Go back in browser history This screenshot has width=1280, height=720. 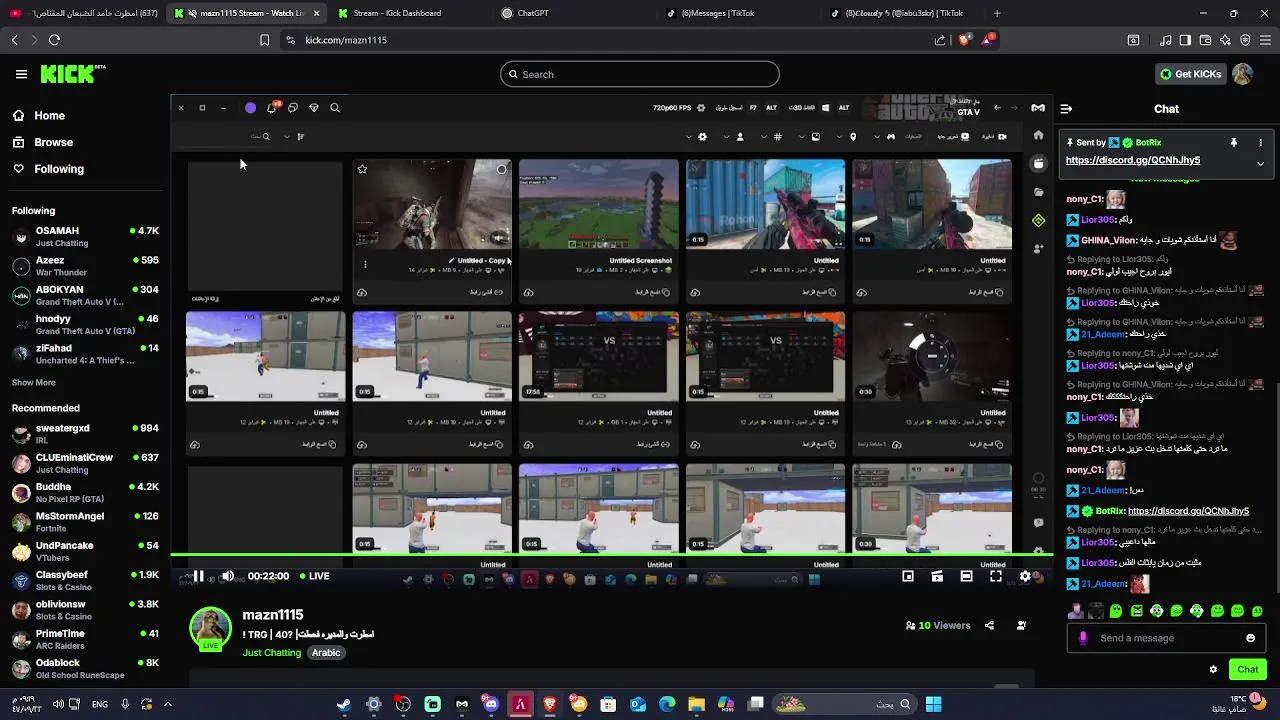[14, 40]
